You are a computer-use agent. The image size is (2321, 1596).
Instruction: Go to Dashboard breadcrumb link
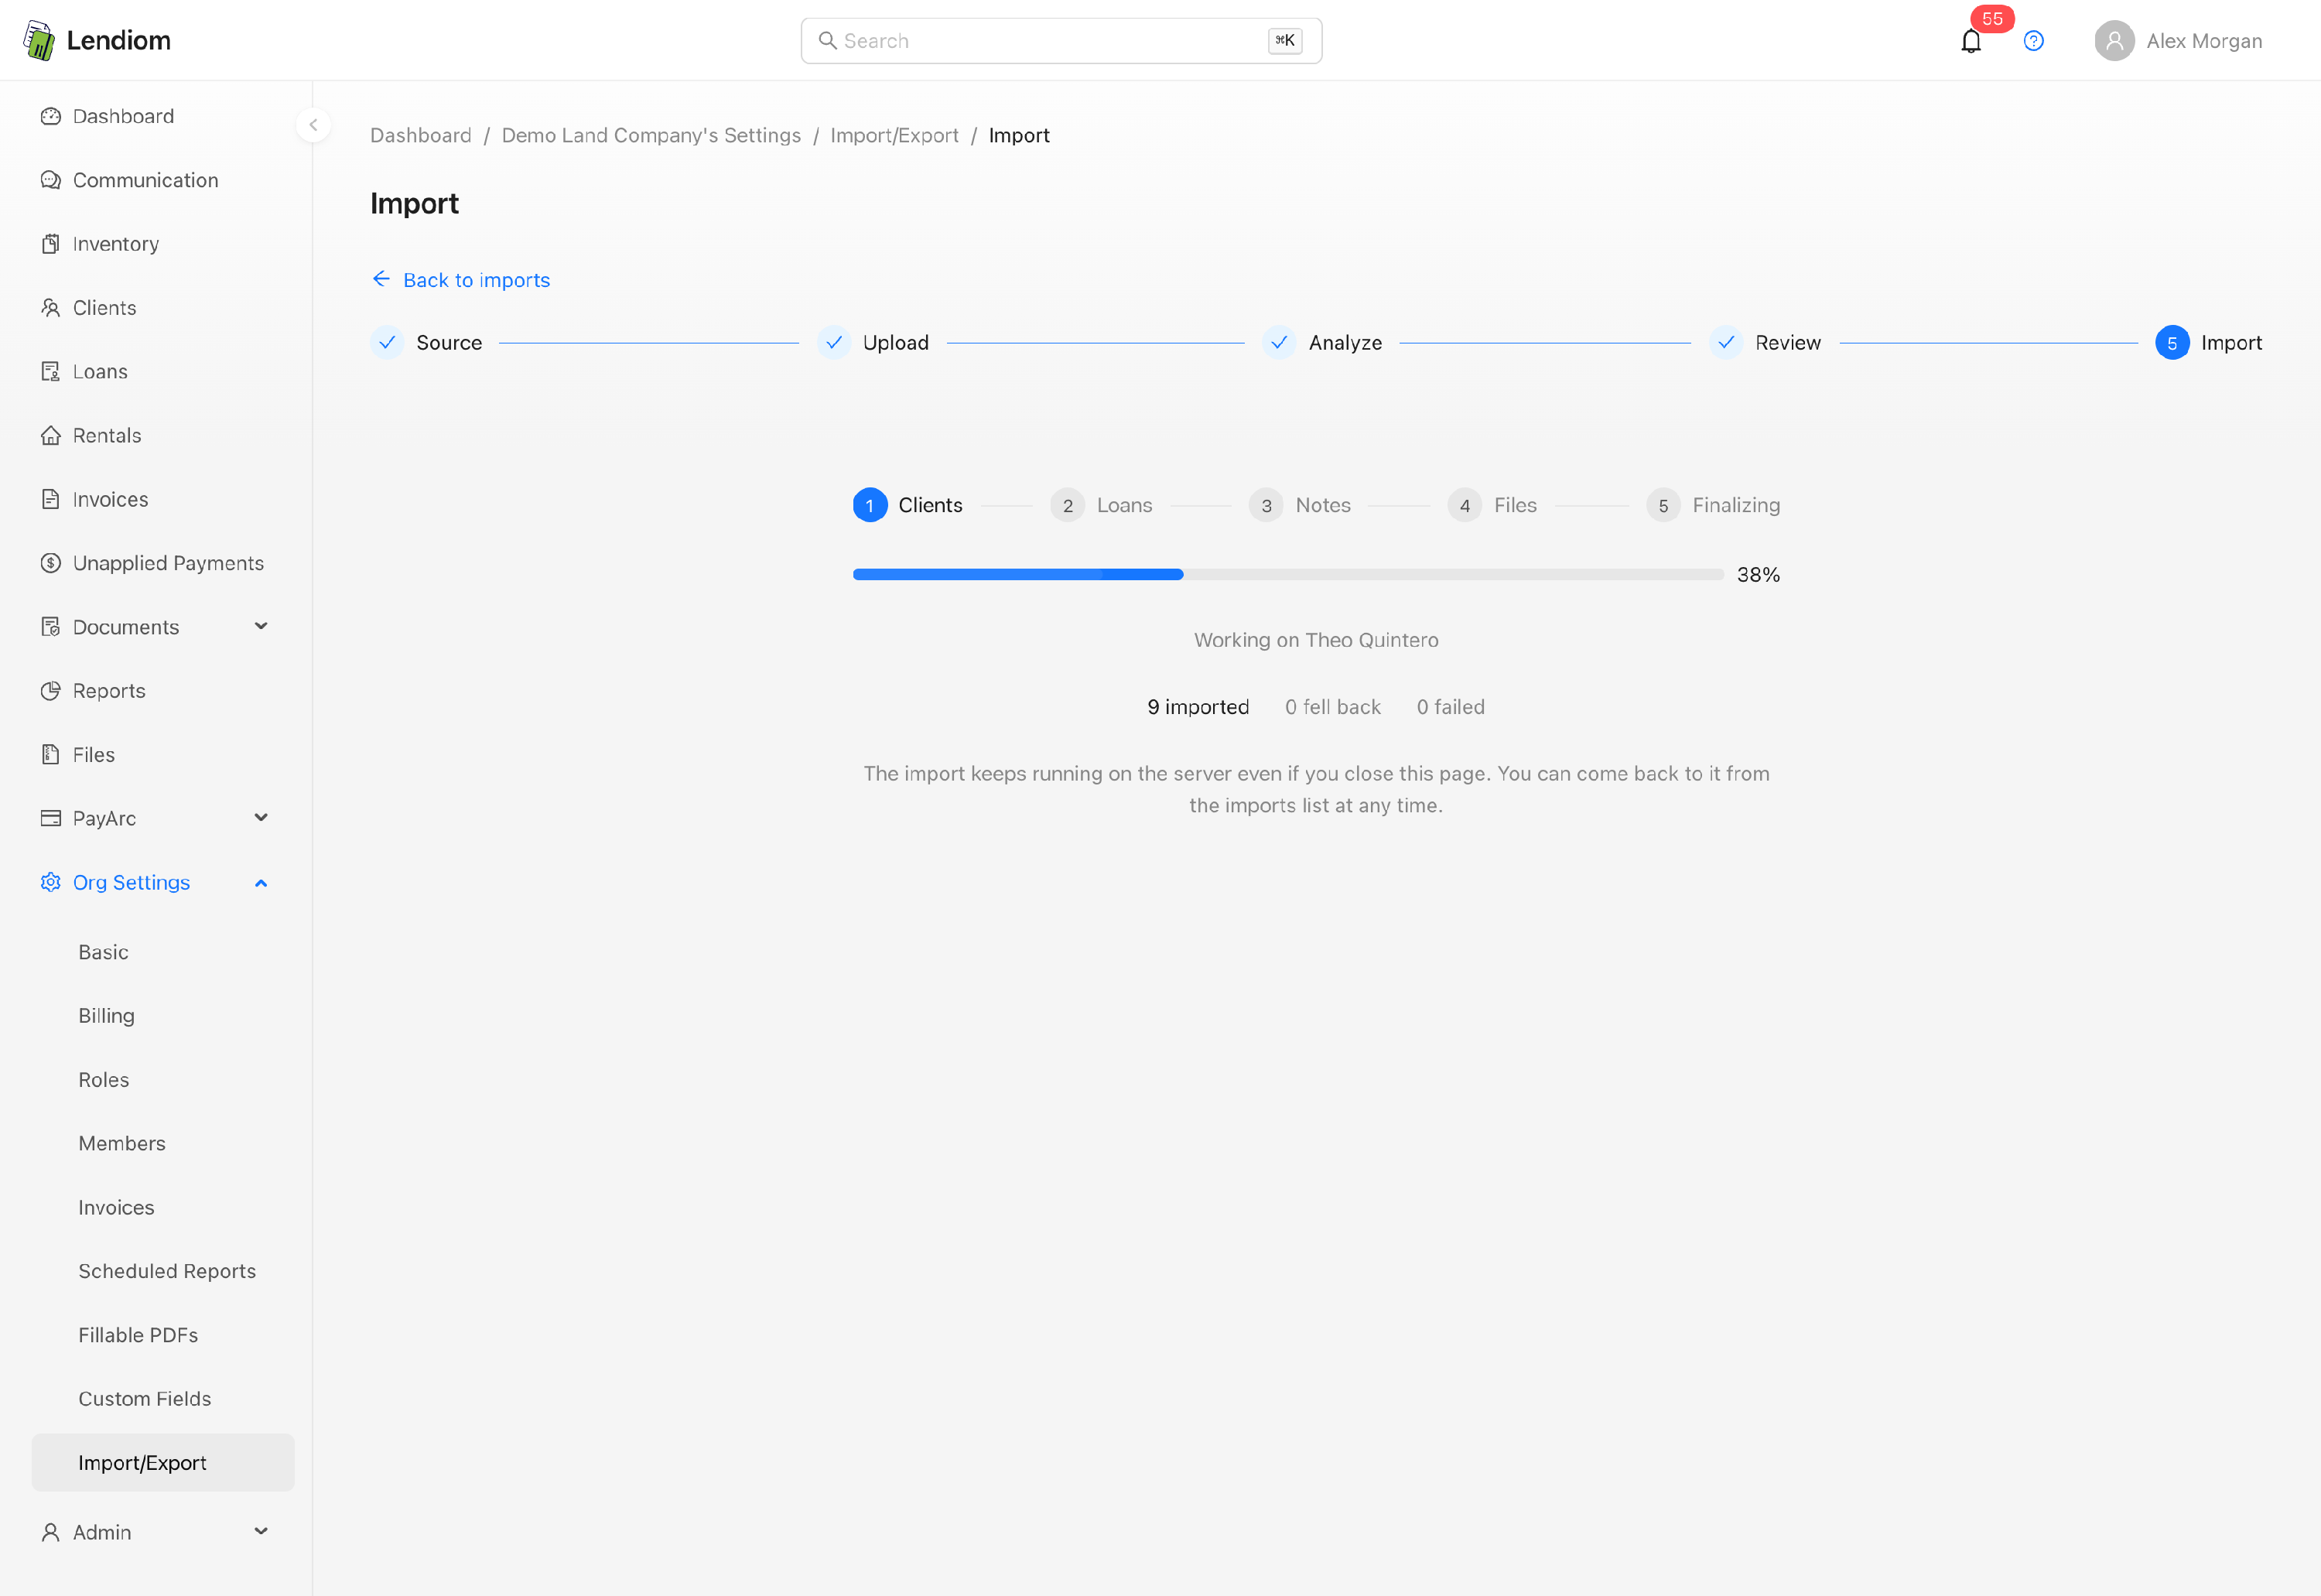421,135
